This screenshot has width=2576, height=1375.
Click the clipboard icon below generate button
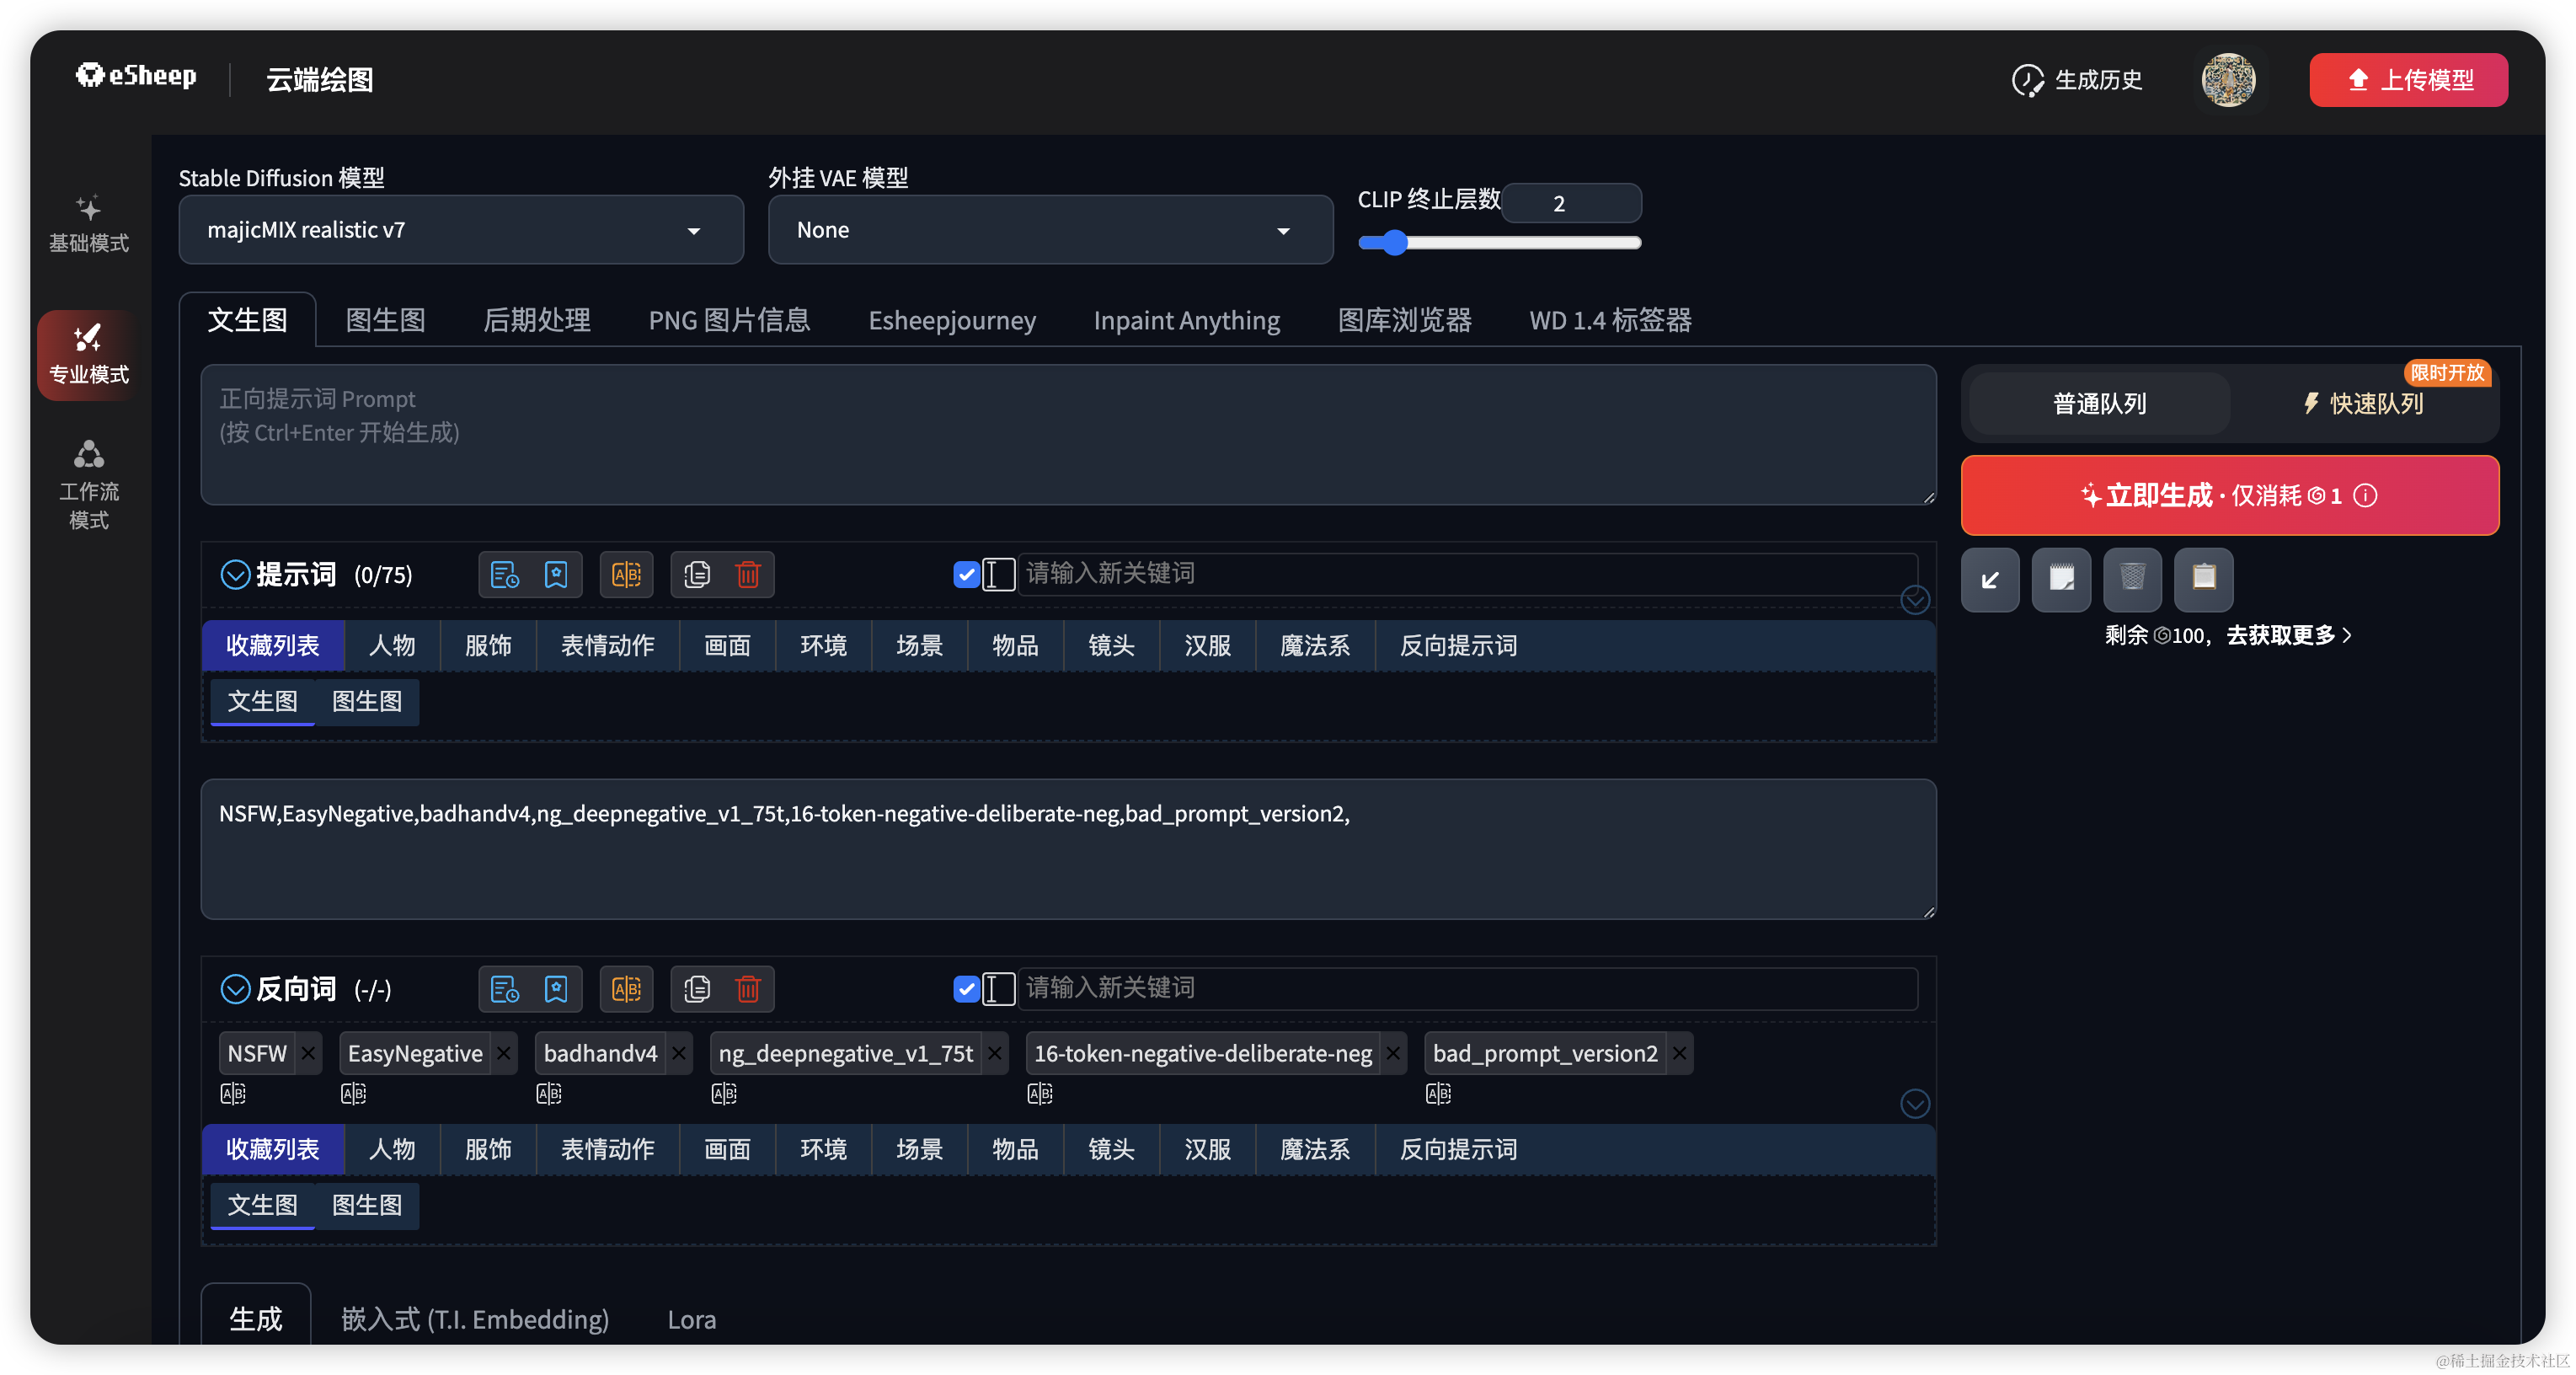pyautogui.click(x=2203, y=579)
